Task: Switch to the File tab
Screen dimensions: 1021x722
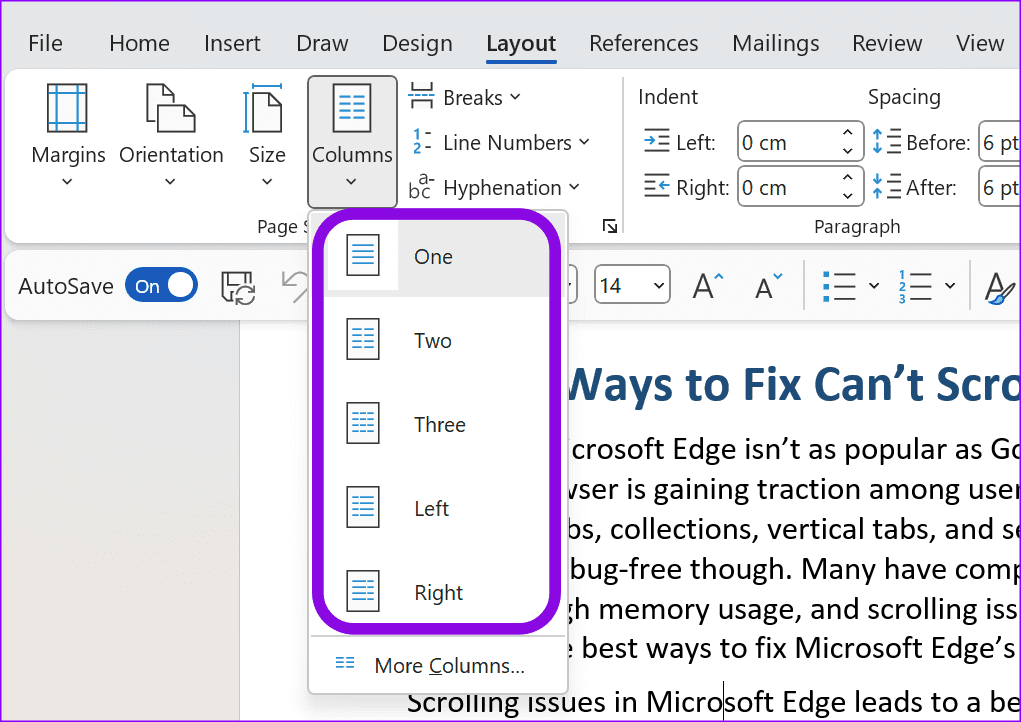Action: tap(46, 44)
